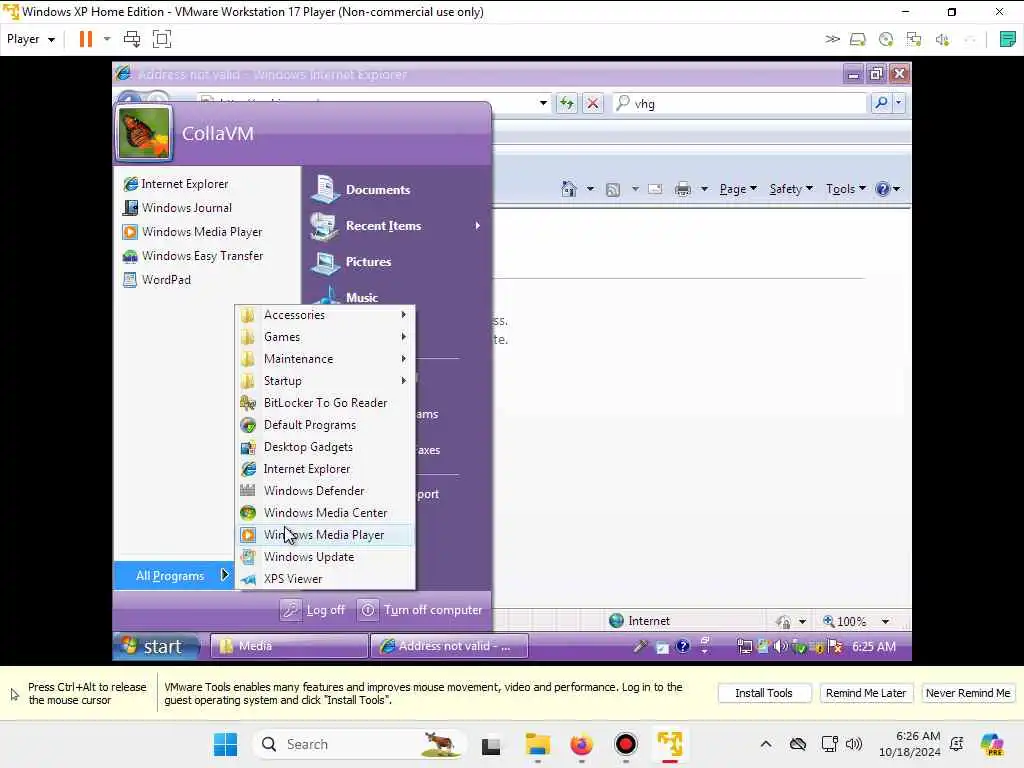Open the Page dropdown menu

coord(738,189)
